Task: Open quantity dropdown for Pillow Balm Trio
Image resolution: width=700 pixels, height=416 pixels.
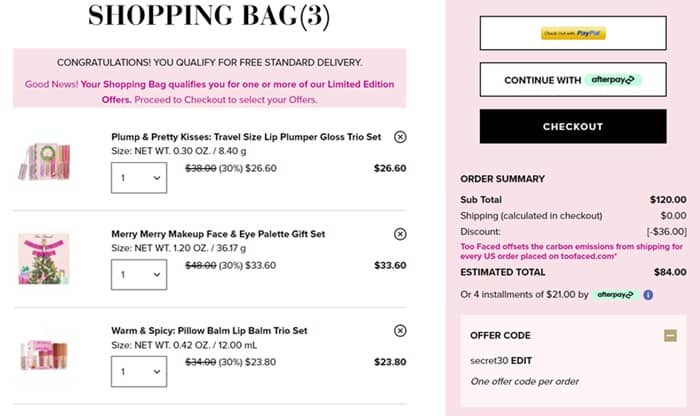Action: click(138, 371)
